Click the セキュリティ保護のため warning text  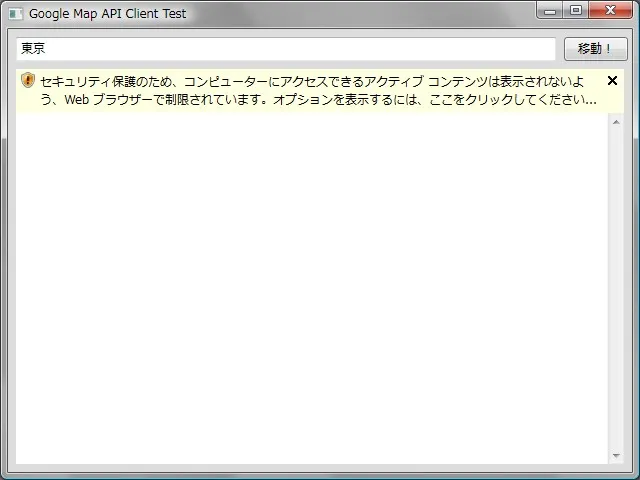pos(110,81)
